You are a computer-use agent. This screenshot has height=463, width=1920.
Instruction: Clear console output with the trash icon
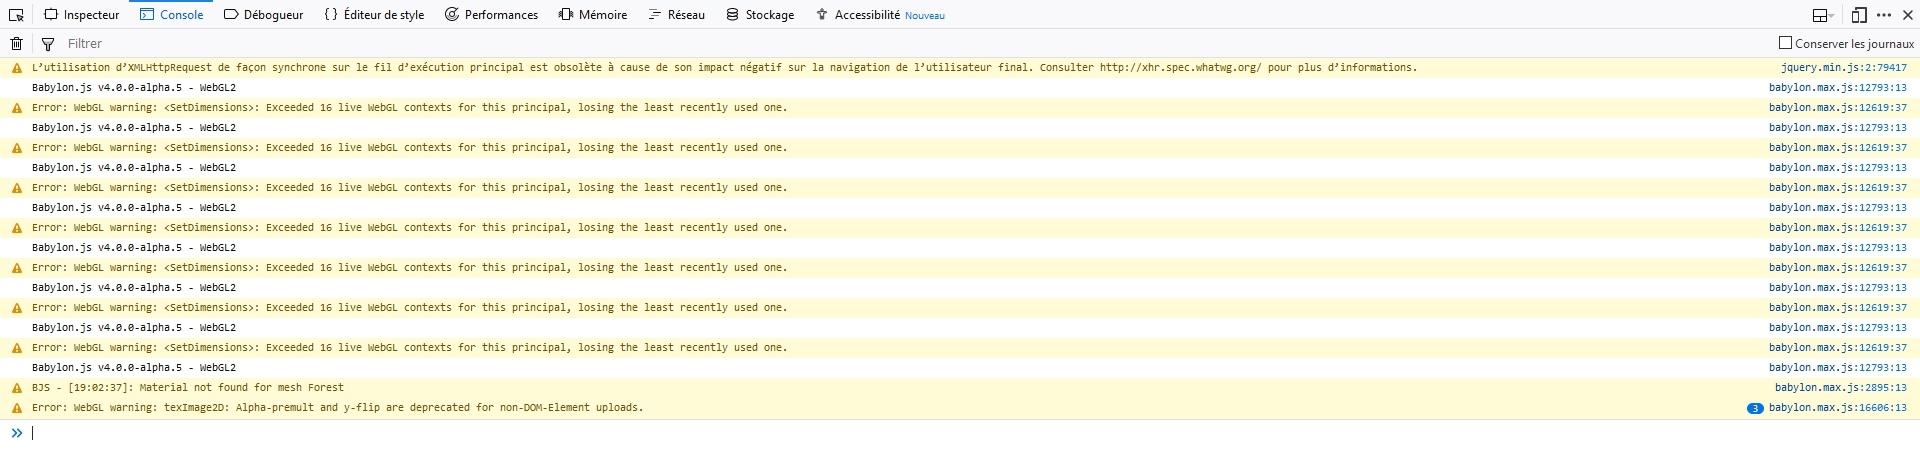coord(16,43)
